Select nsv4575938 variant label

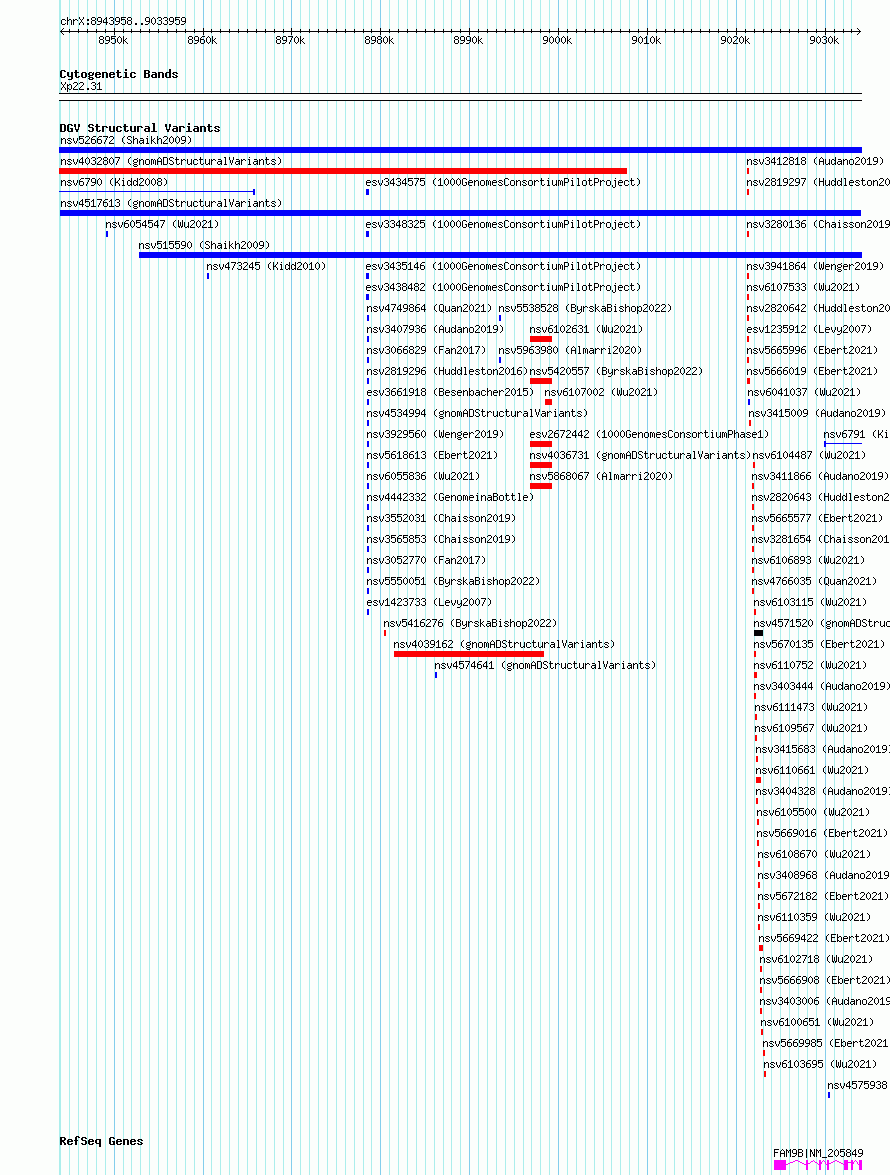pyautogui.click(x=858, y=1084)
